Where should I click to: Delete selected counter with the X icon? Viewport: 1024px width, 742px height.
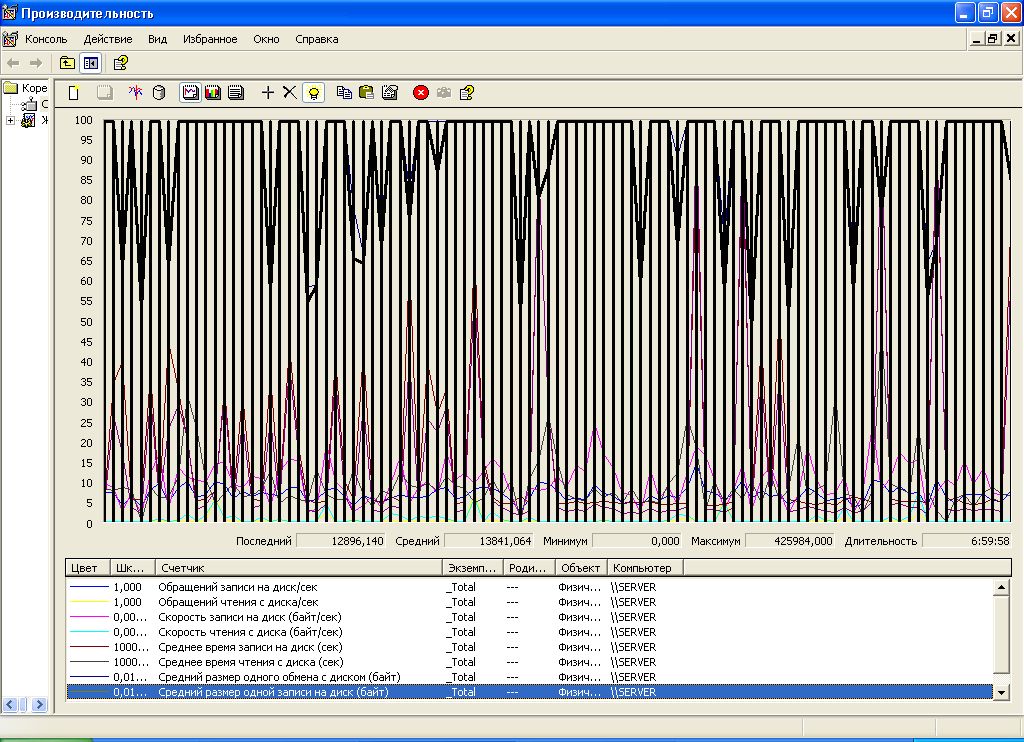[x=289, y=93]
